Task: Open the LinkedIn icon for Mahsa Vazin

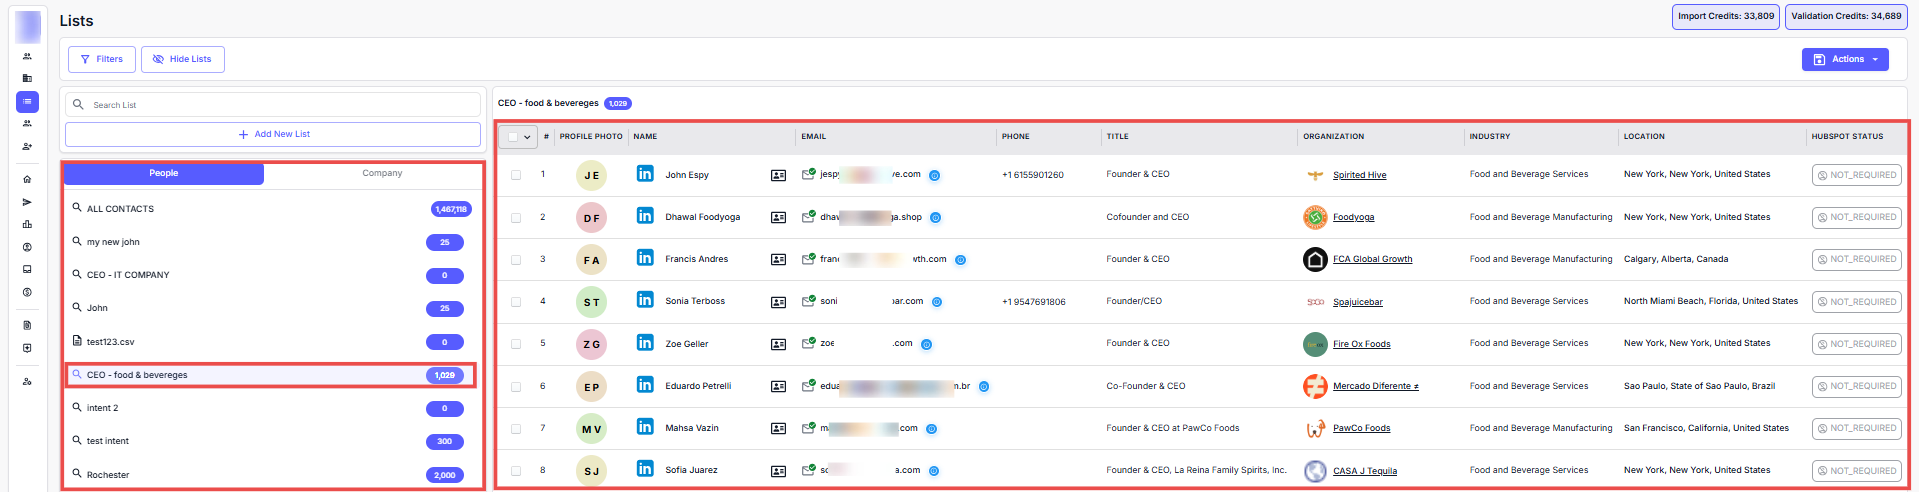Action: tap(645, 427)
